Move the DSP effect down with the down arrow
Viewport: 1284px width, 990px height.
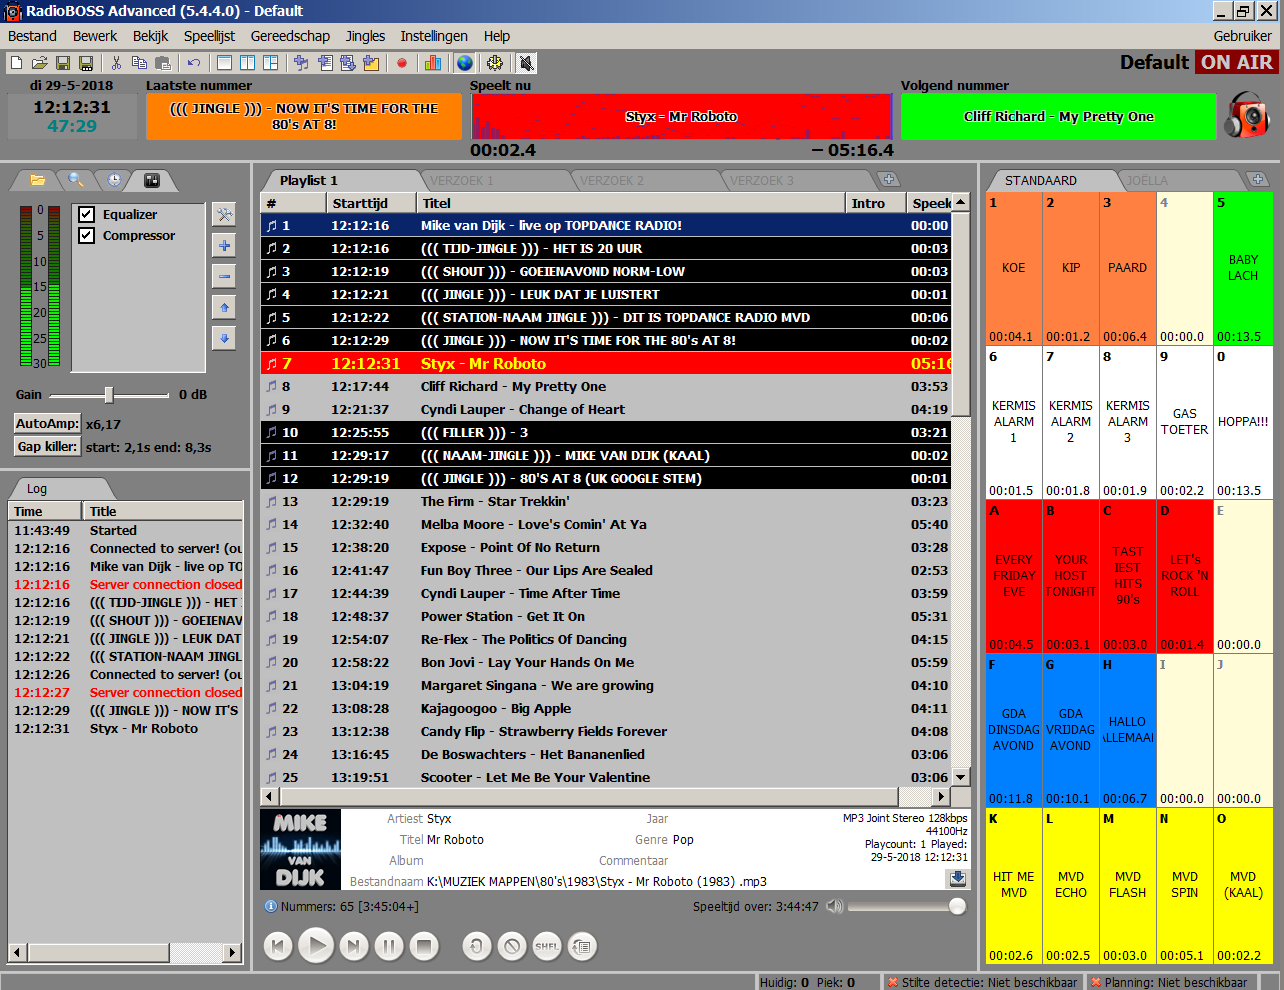click(224, 338)
